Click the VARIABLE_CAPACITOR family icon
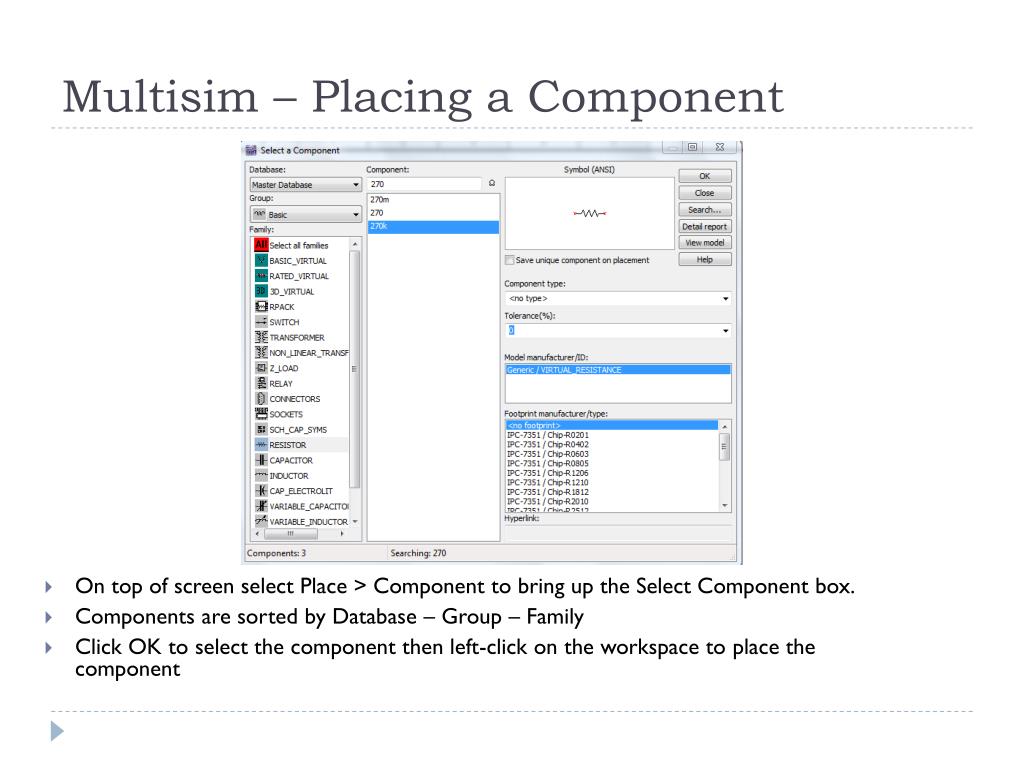Screen dimensions: 1024x768 click(261, 506)
